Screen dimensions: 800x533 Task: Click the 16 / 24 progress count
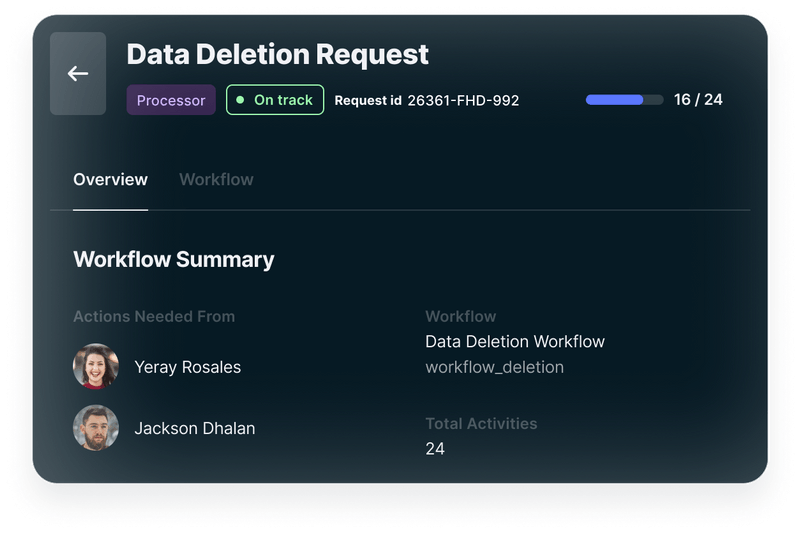(x=698, y=100)
